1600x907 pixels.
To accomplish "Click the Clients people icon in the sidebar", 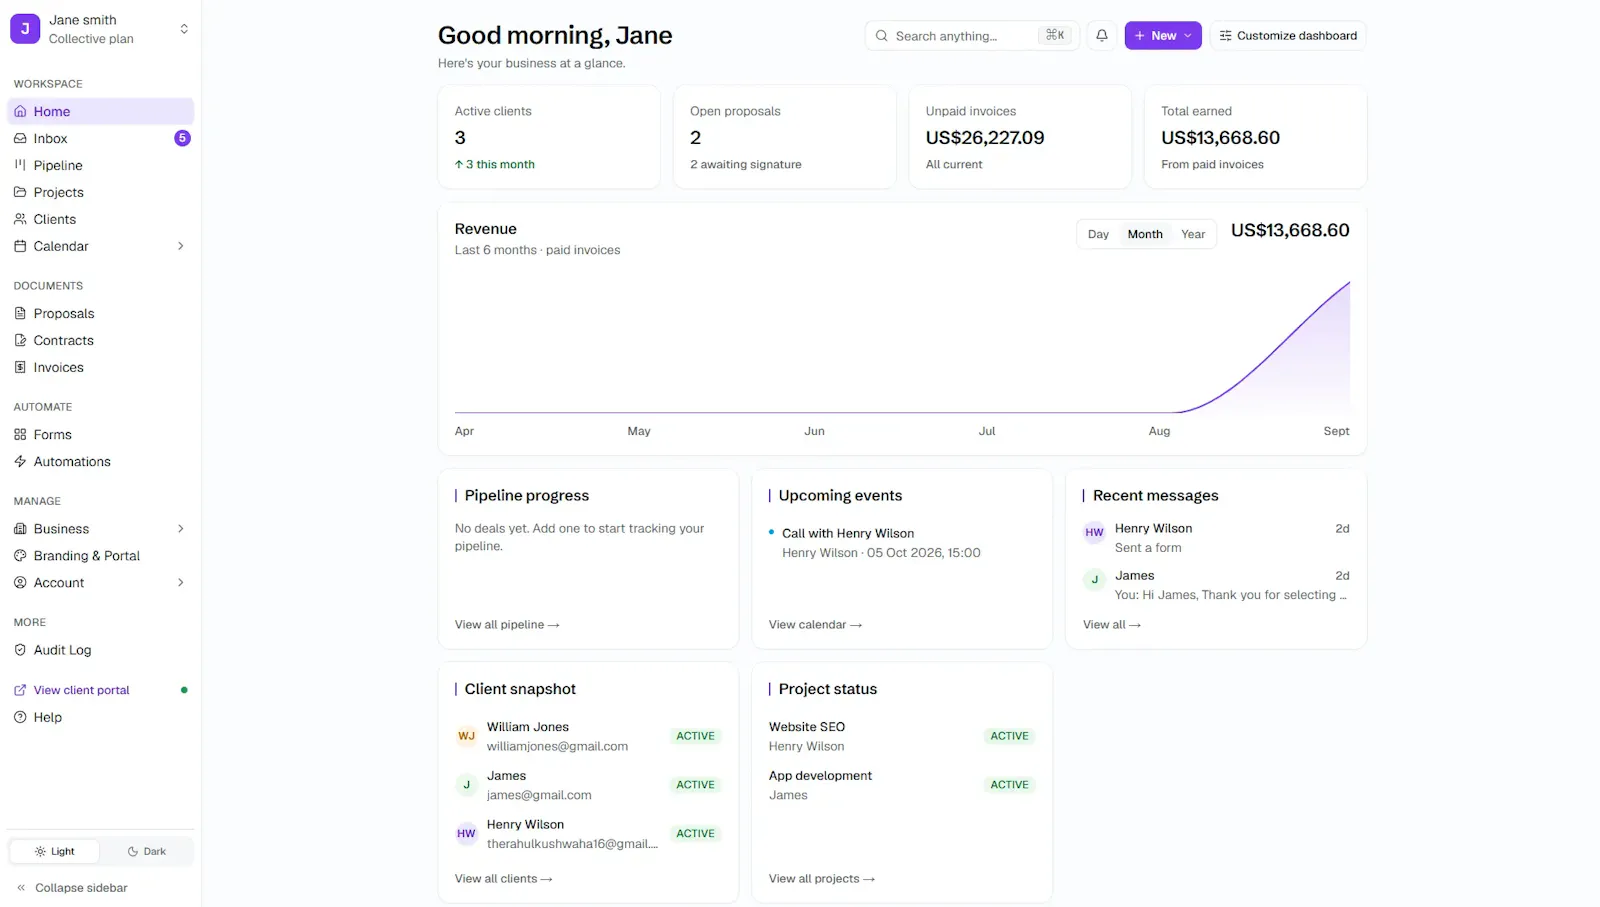I will 20,219.
